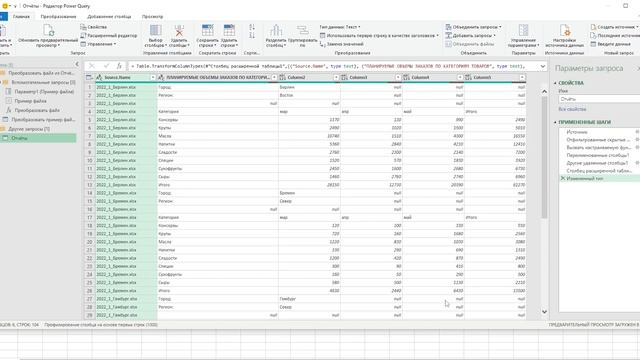Sort descending with the Z-A icon
Viewport: 640px width, 360px height.
[x=252, y=36]
